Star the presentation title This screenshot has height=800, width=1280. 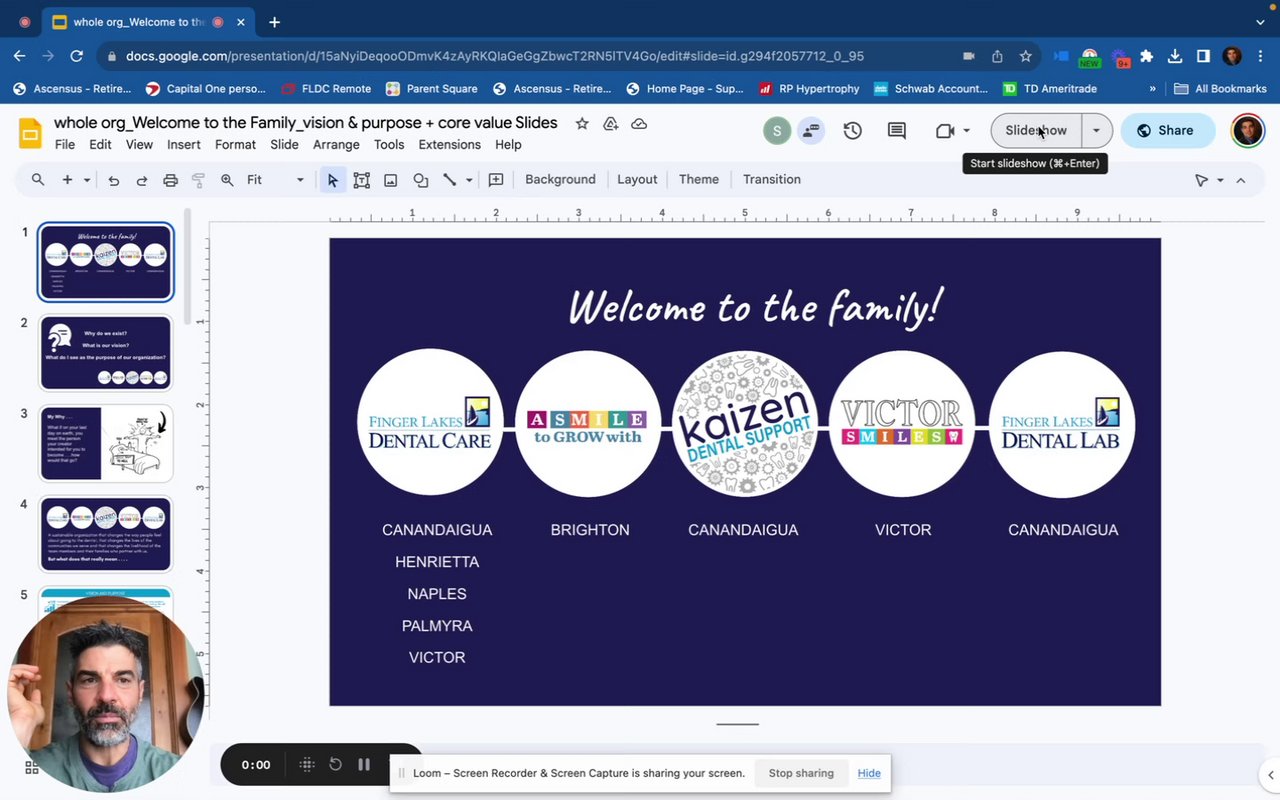(x=582, y=123)
